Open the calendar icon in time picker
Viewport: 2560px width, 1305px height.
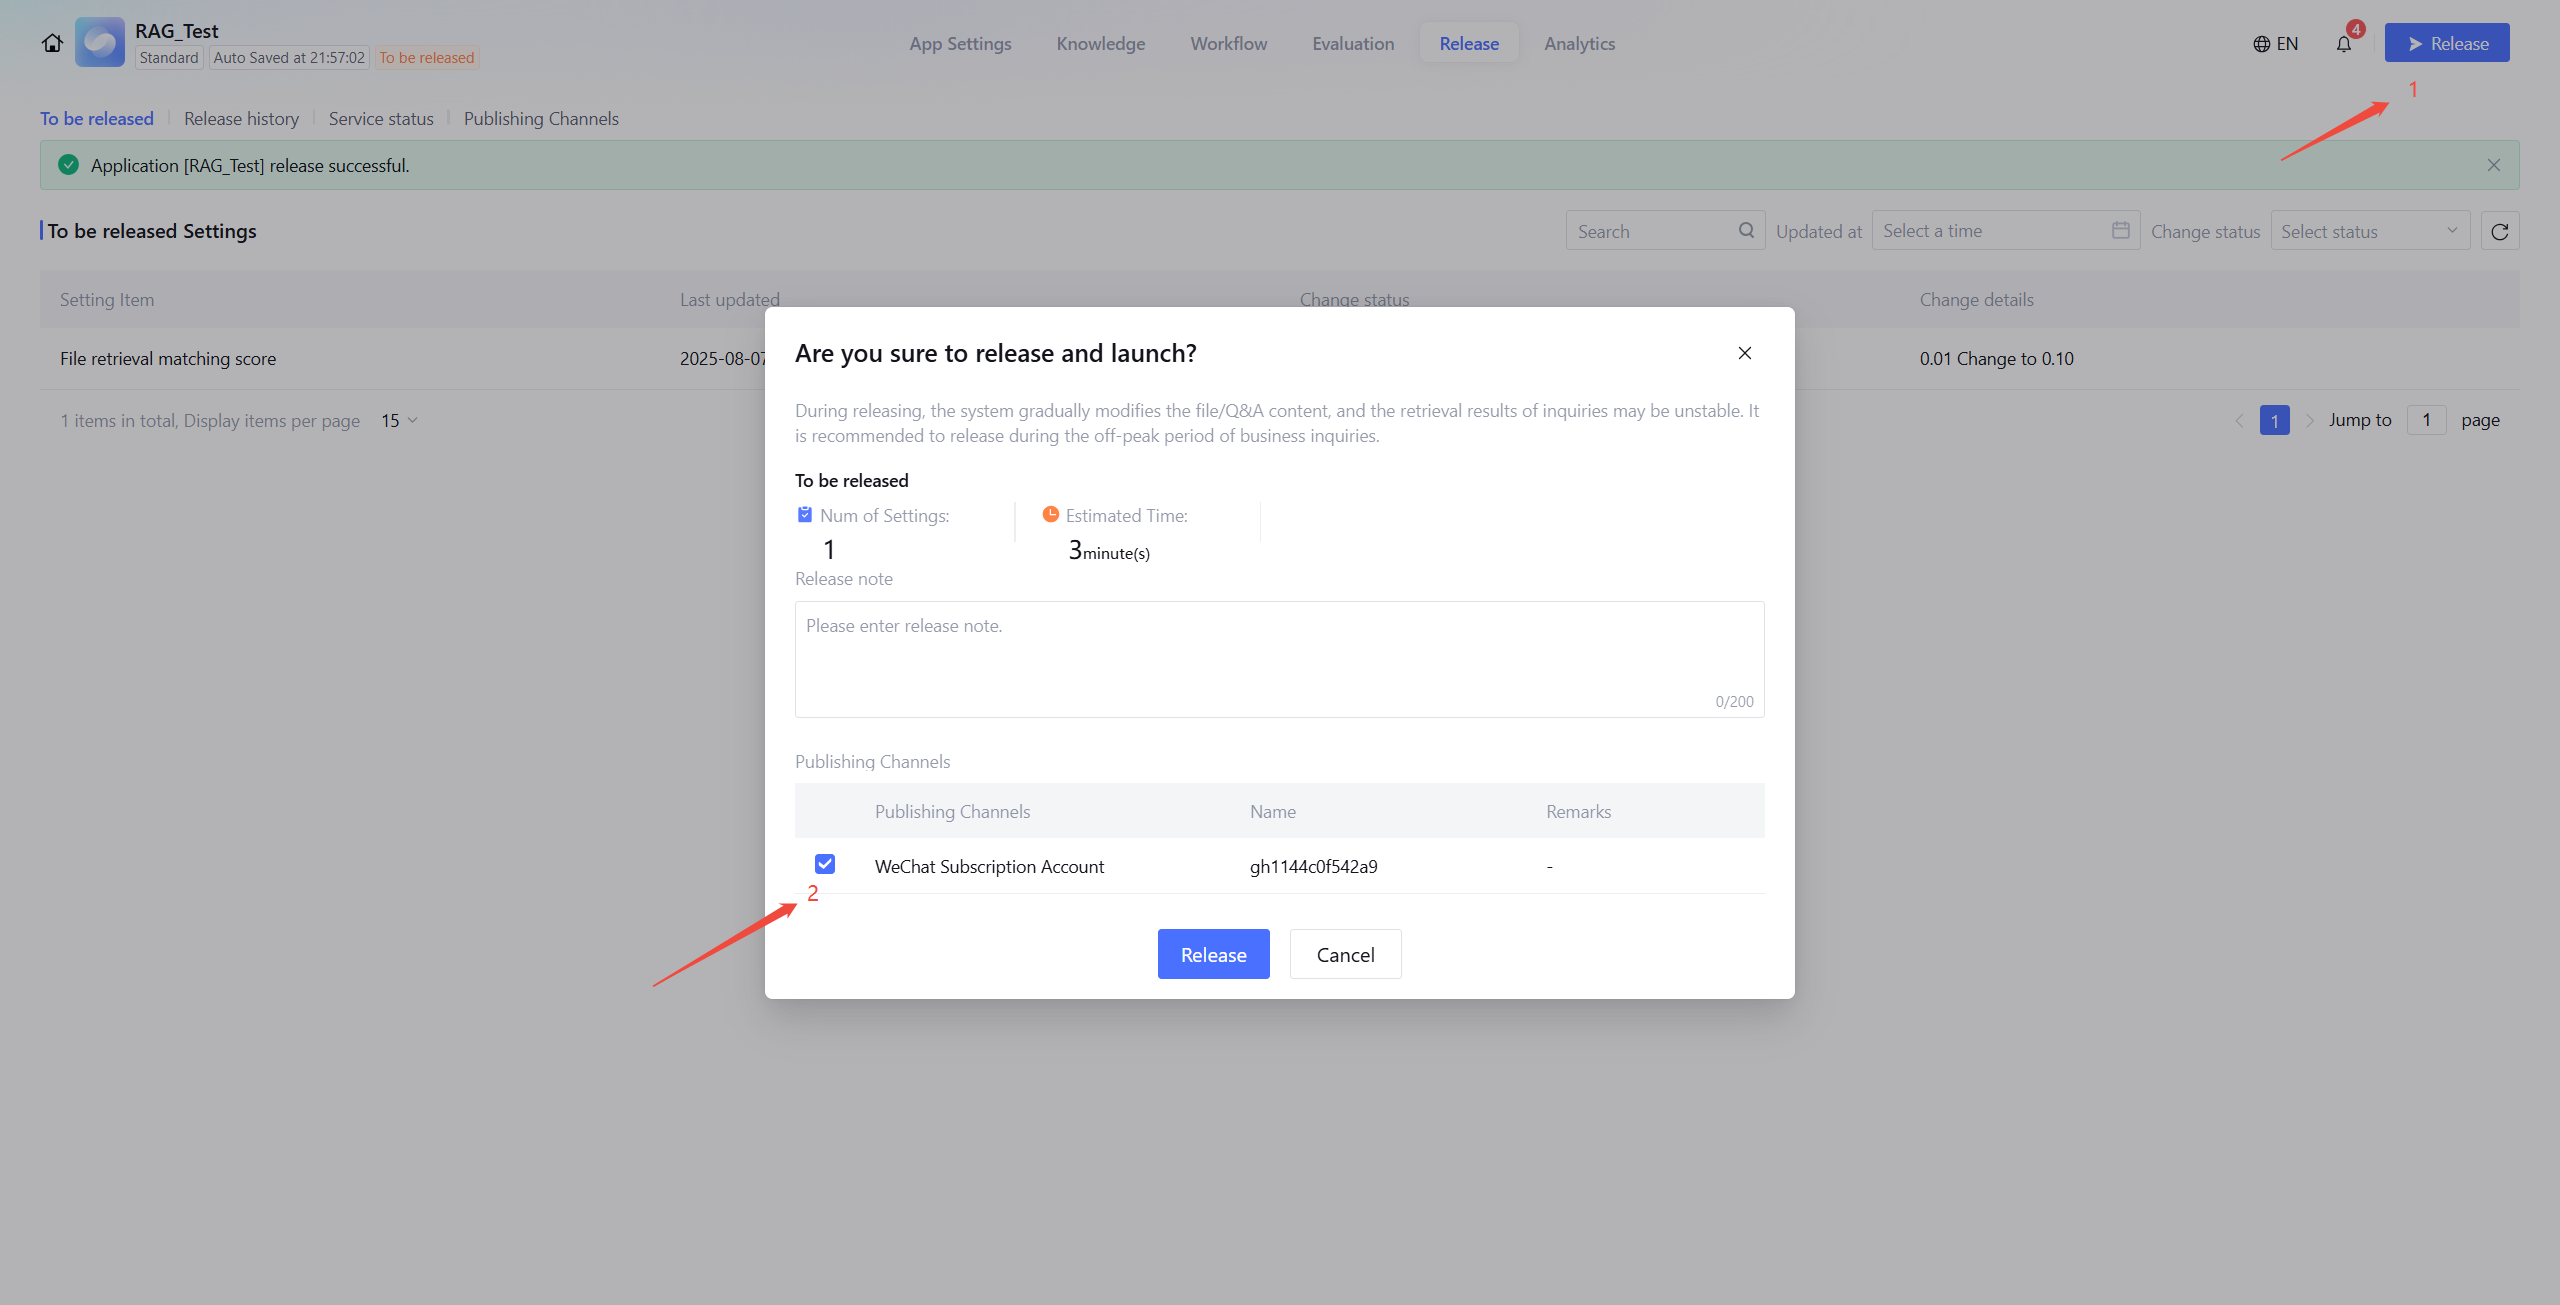click(x=2120, y=231)
